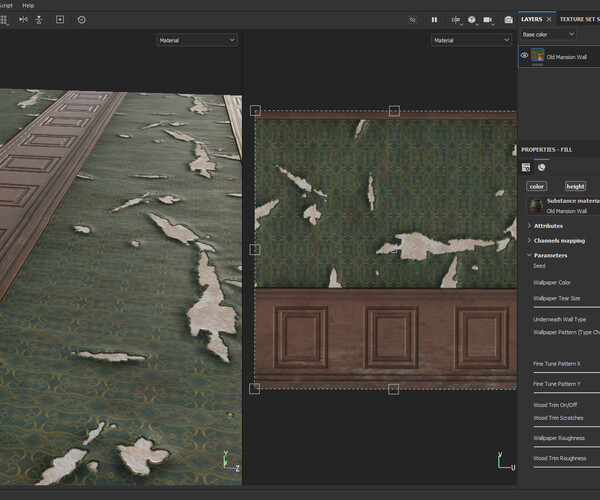Toggle the hide overlay crossed-eye icon

412,20
